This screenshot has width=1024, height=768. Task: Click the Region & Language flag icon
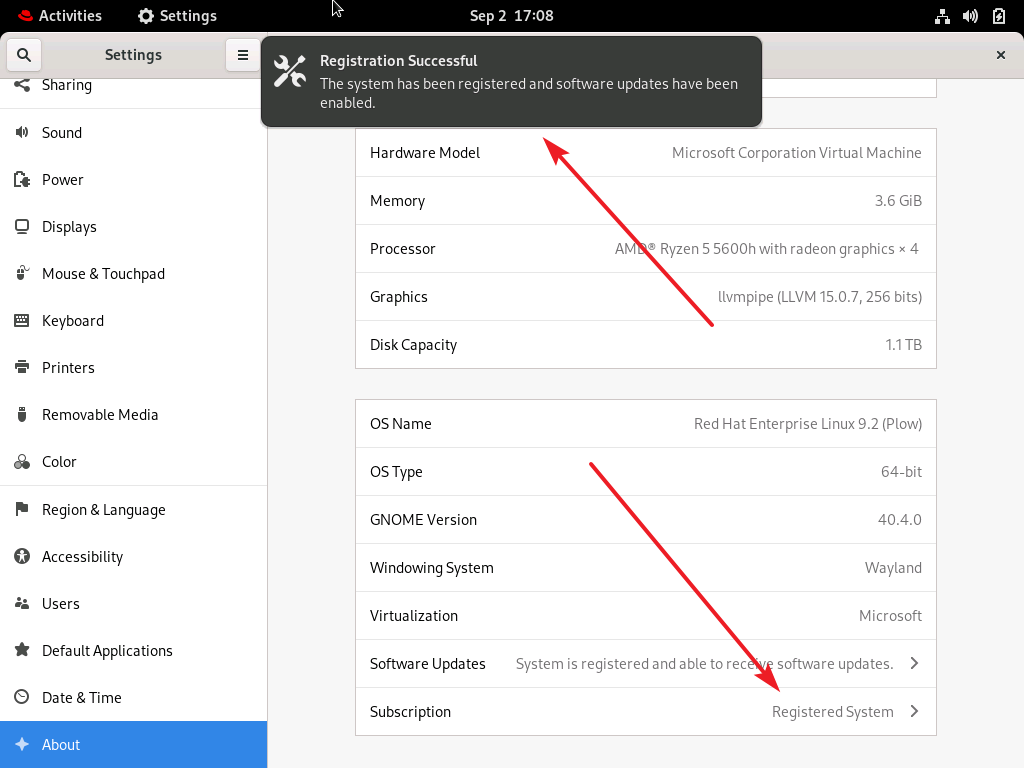point(22,509)
